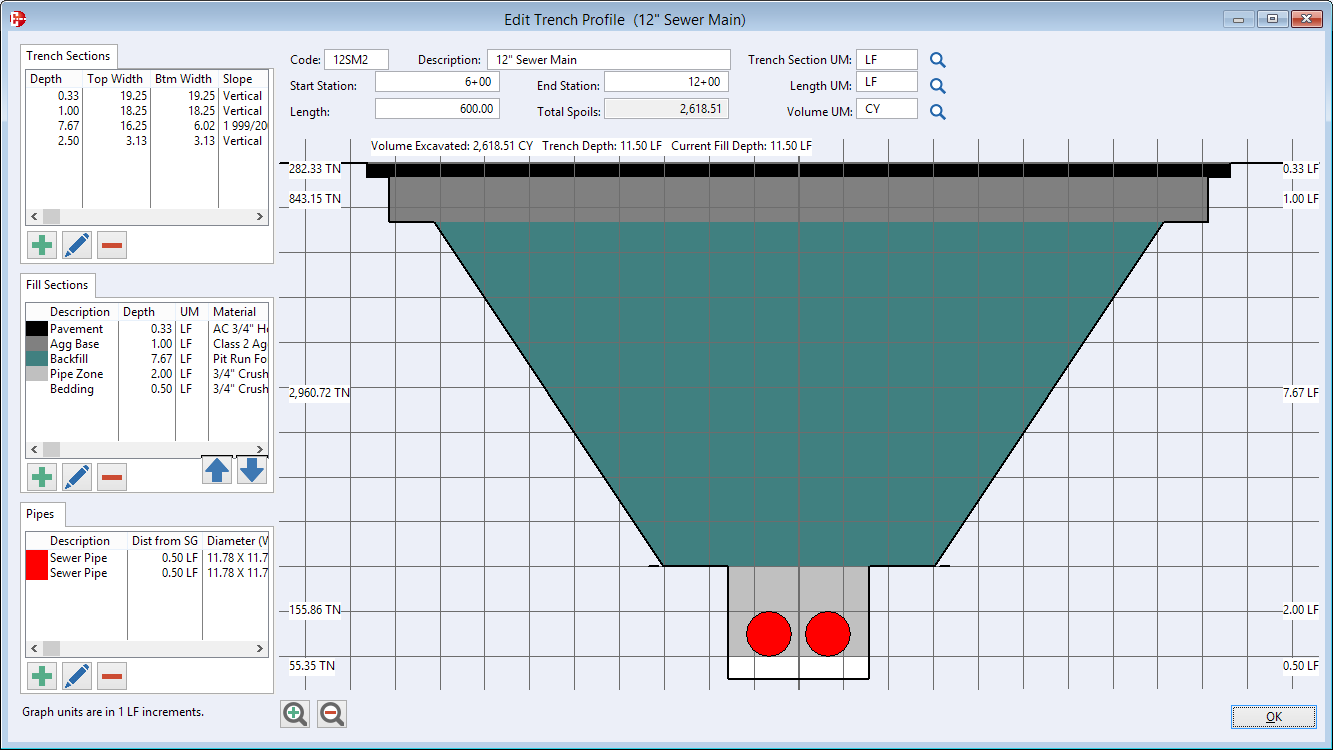Edit the selected trench section

click(x=76, y=244)
